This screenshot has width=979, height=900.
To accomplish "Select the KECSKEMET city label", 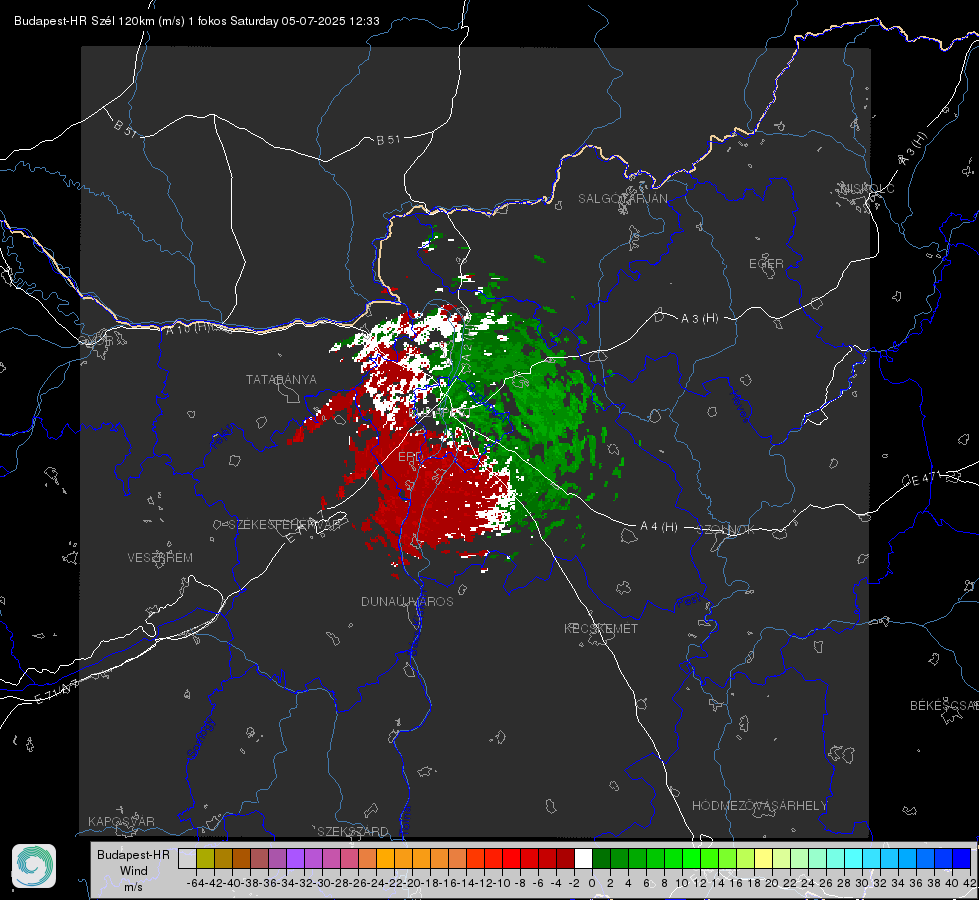I will (601, 629).
